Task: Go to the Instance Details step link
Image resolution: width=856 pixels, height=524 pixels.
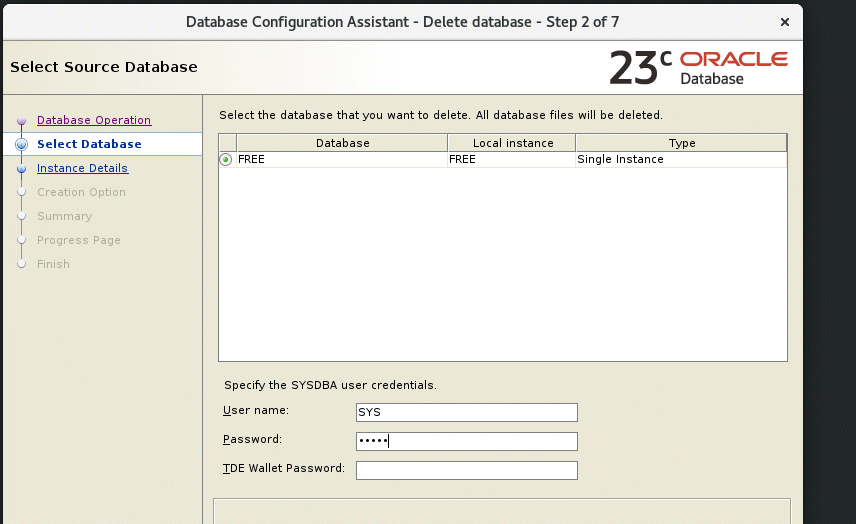Action: (82, 168)
